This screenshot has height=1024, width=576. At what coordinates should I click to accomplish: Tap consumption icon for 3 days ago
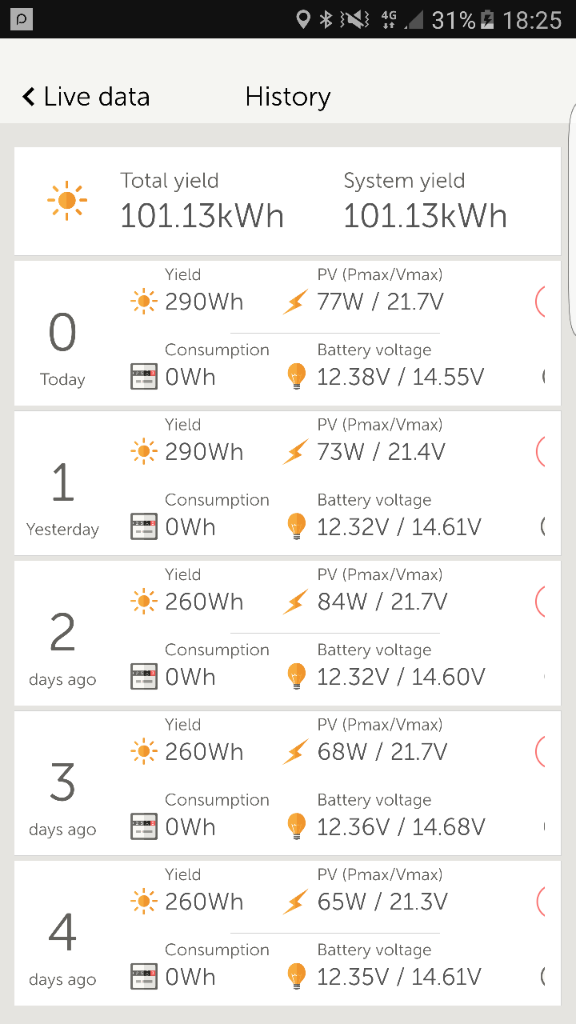pos(144,827)
